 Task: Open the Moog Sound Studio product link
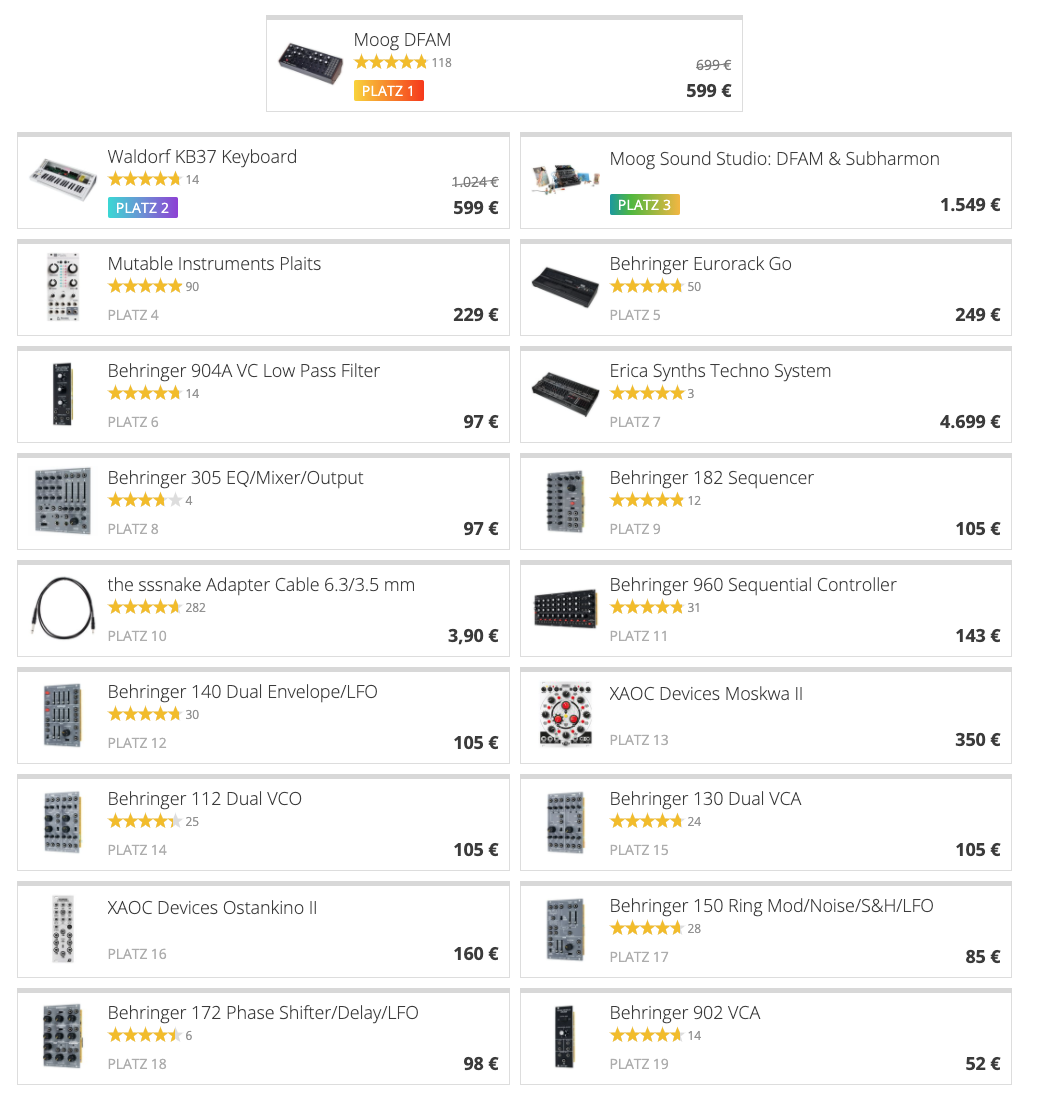click(x=774, y=159)
